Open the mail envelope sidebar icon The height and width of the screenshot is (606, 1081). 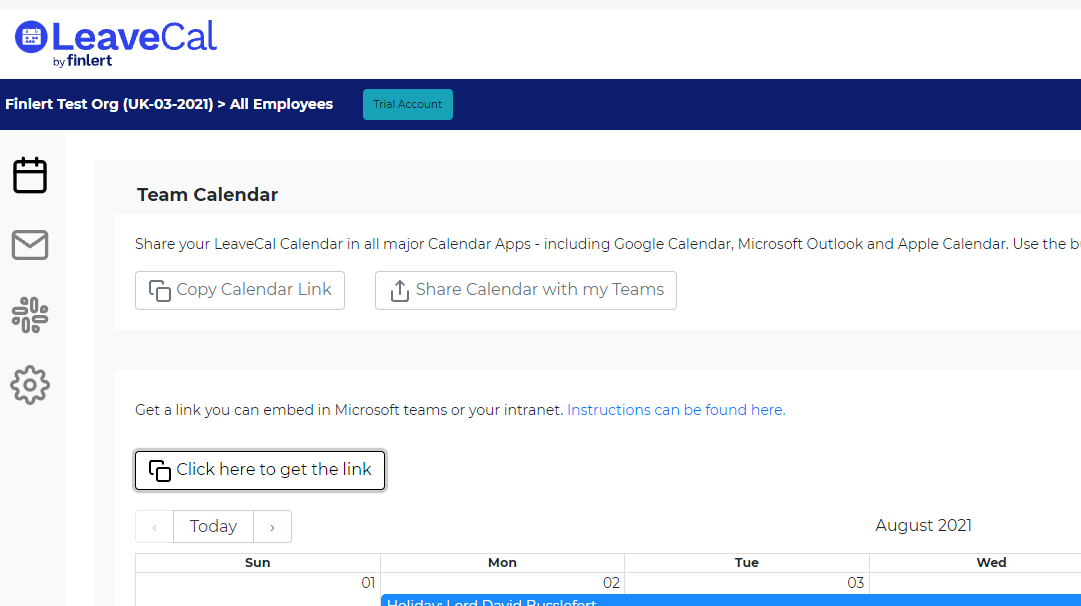[x=30, y=245]
